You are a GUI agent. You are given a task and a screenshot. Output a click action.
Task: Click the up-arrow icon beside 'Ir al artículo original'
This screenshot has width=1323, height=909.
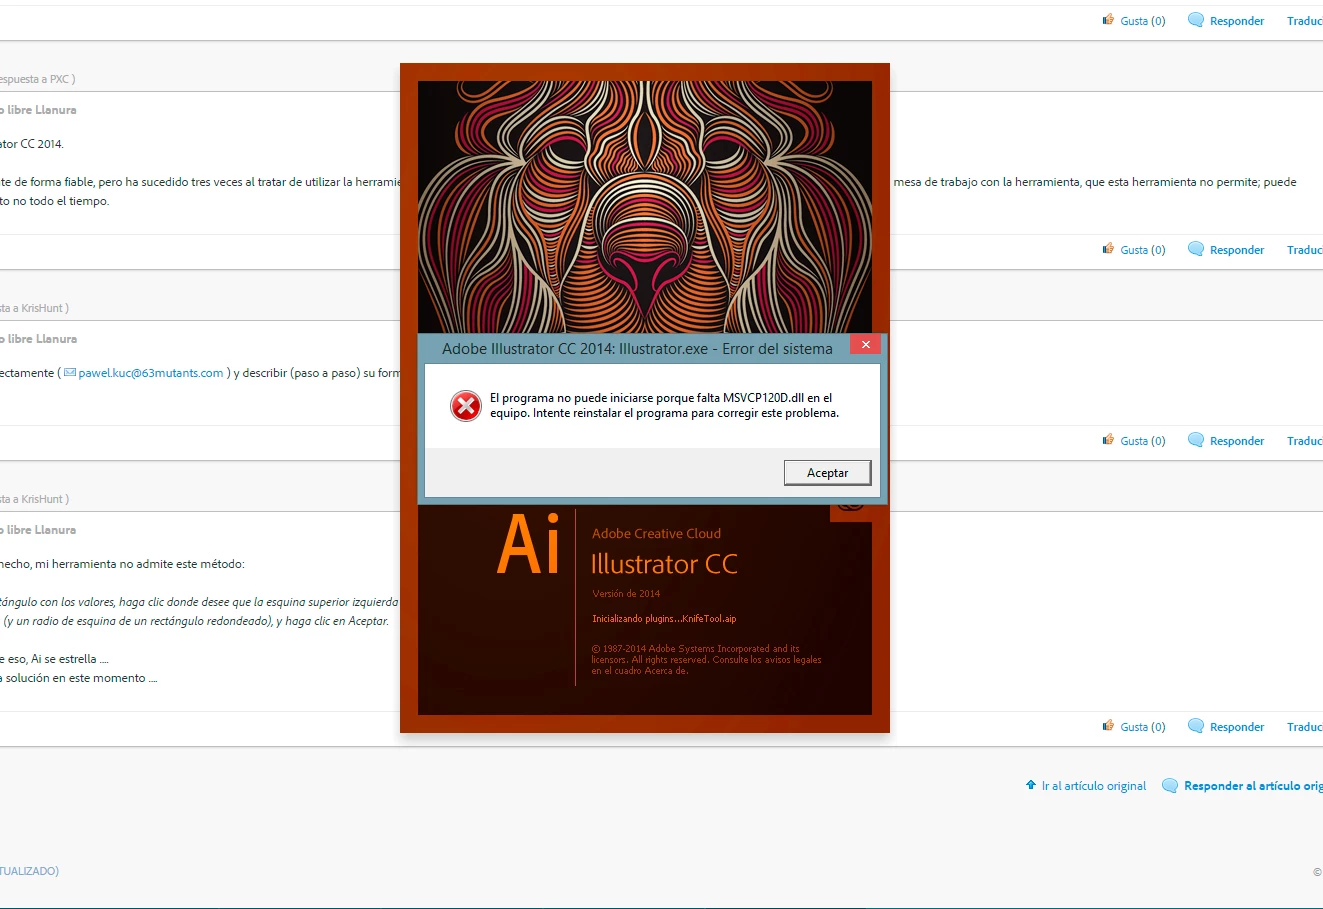tap(1031, 785)
